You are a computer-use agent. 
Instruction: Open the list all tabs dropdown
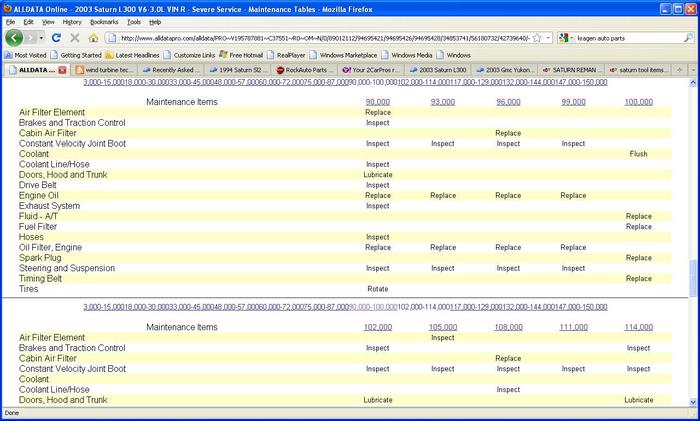click(692, 70)
